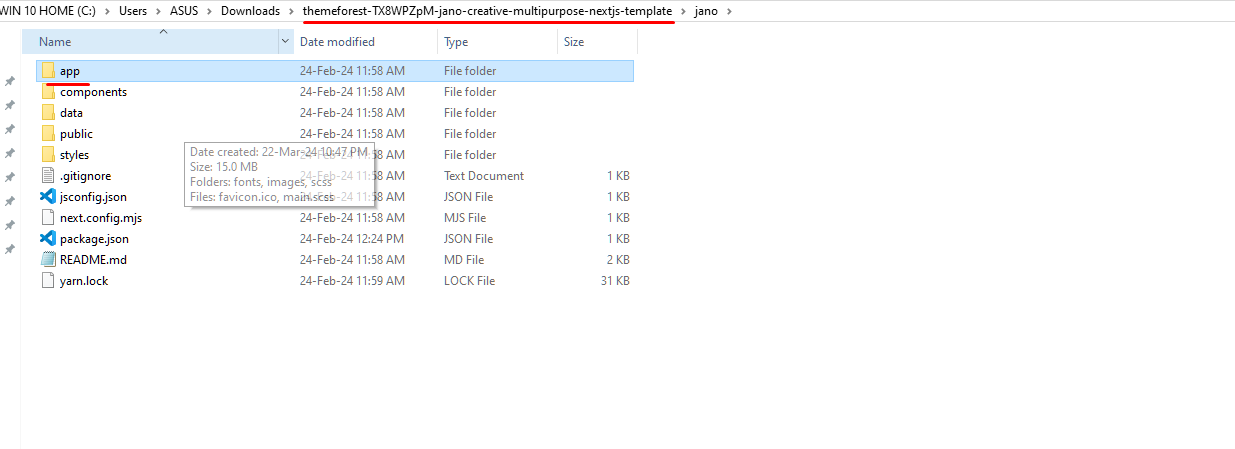The width and height of the screenshot is (1235, 449).
Task: Click the package.json VS Code icon
Action: [48, 239]
